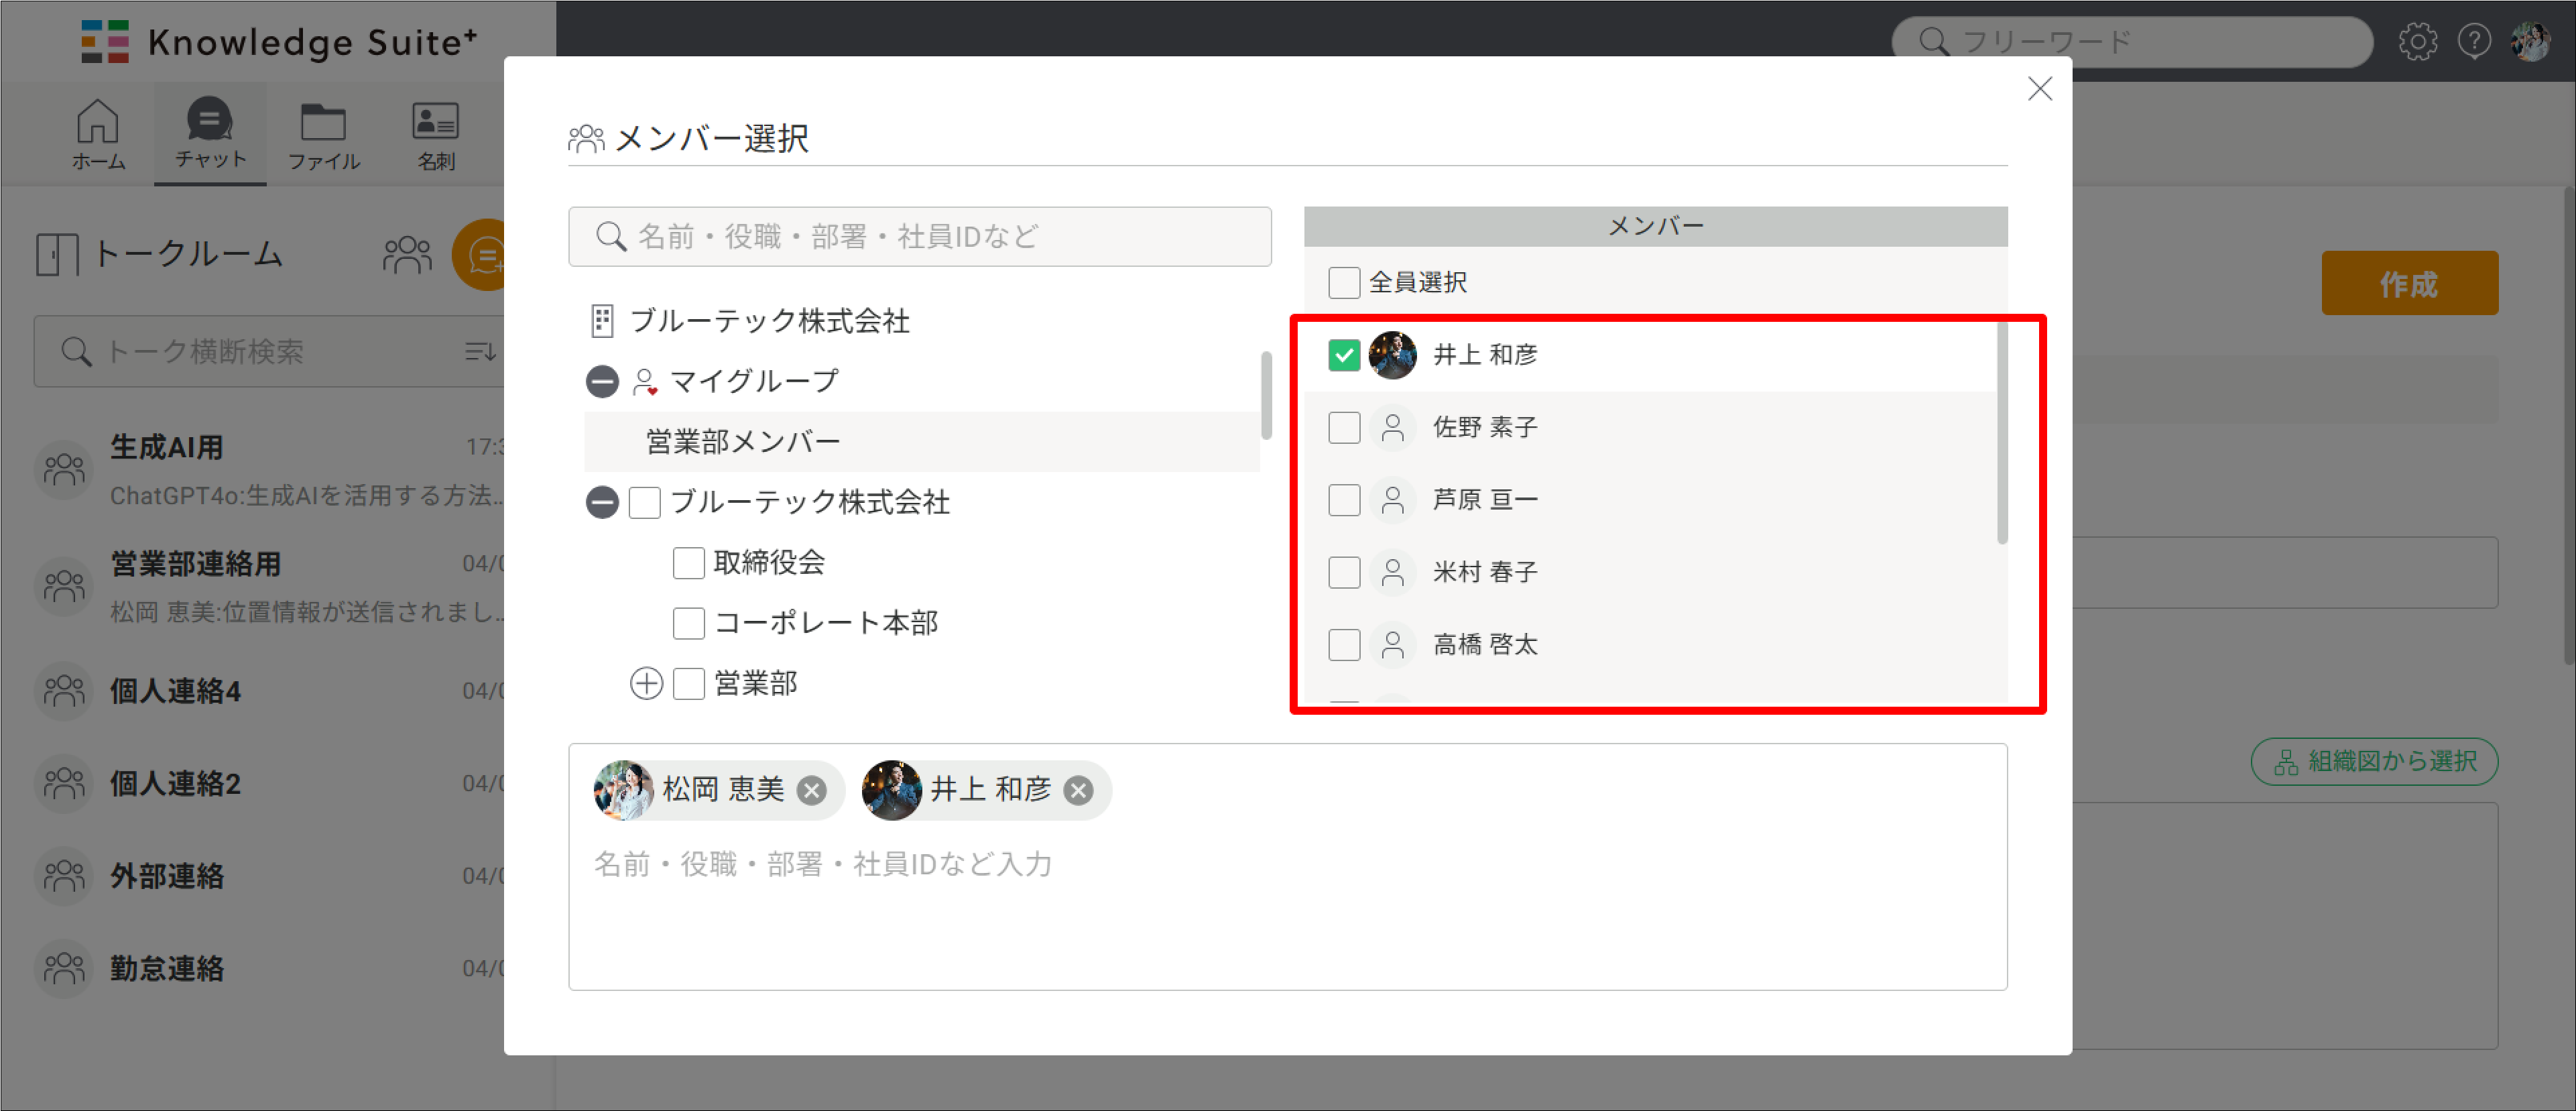The image size is (2576, 1111).
Task: Click the organization tree scrollbar
Action: pos(1265,395)
